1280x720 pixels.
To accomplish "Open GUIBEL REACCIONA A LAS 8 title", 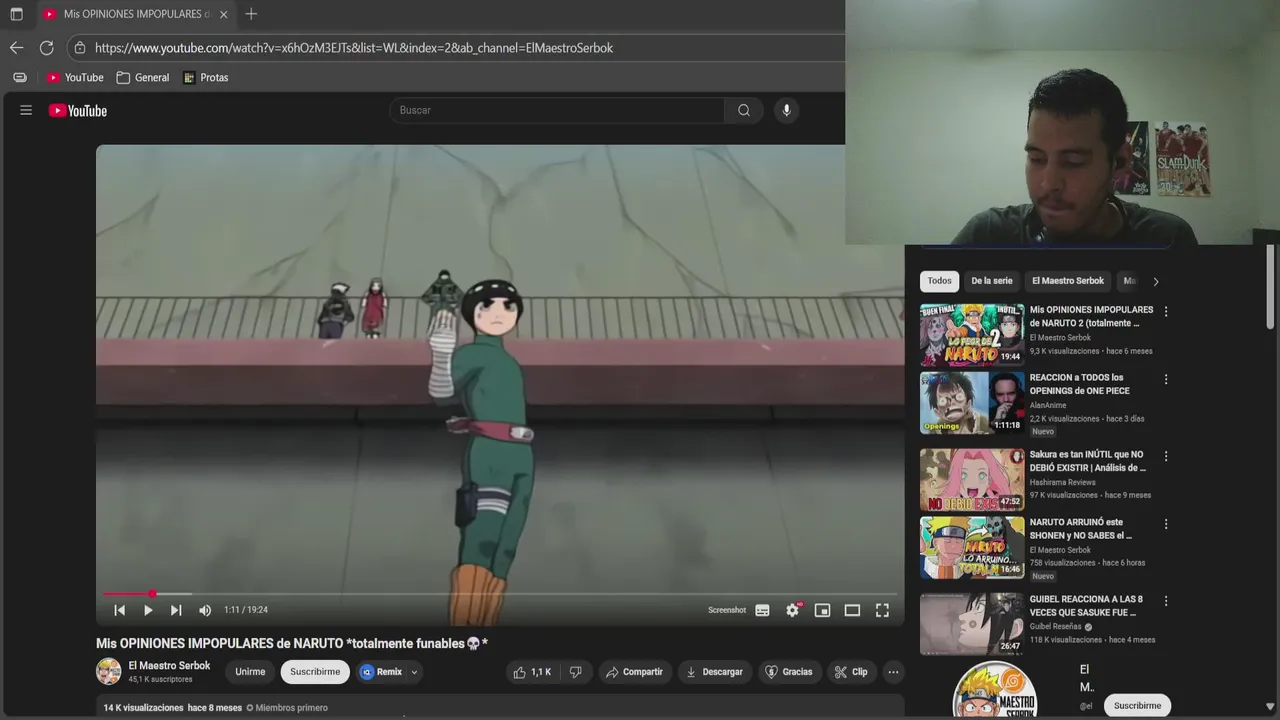I will [1086, 606].
